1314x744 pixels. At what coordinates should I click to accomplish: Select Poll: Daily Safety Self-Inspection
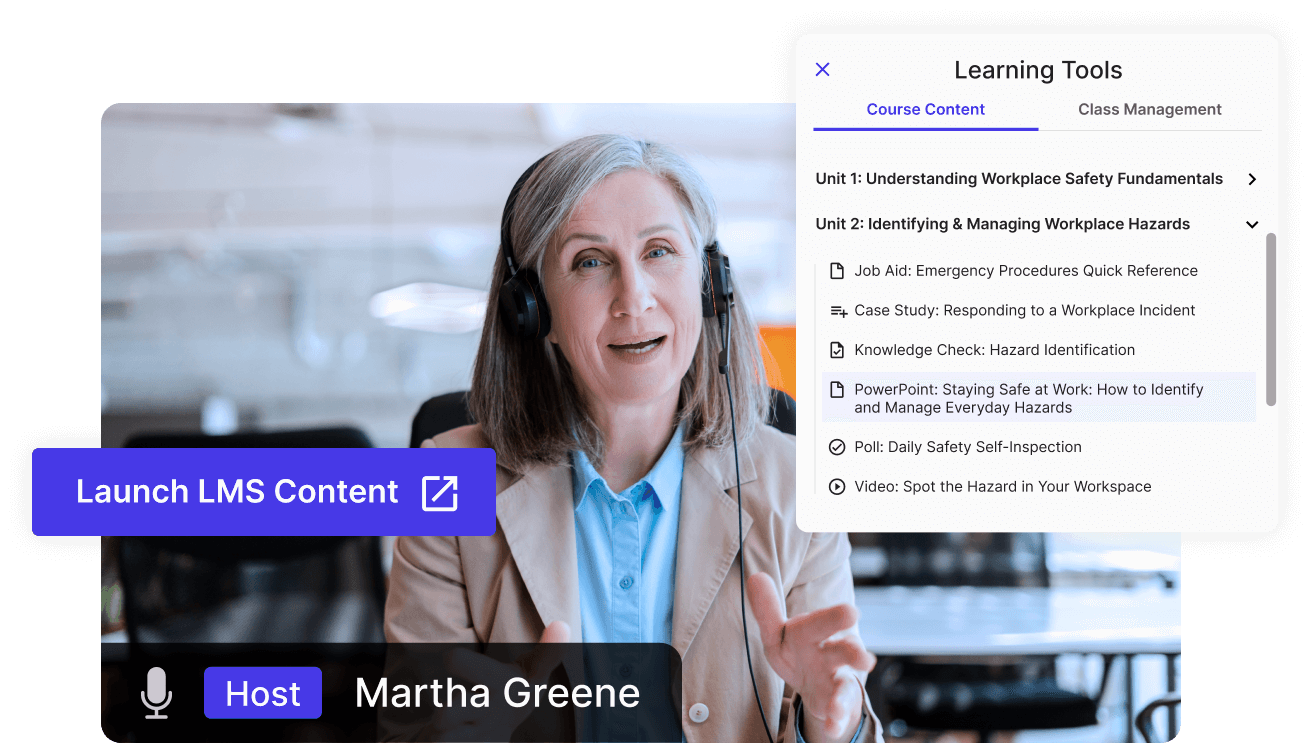point(967,447)
